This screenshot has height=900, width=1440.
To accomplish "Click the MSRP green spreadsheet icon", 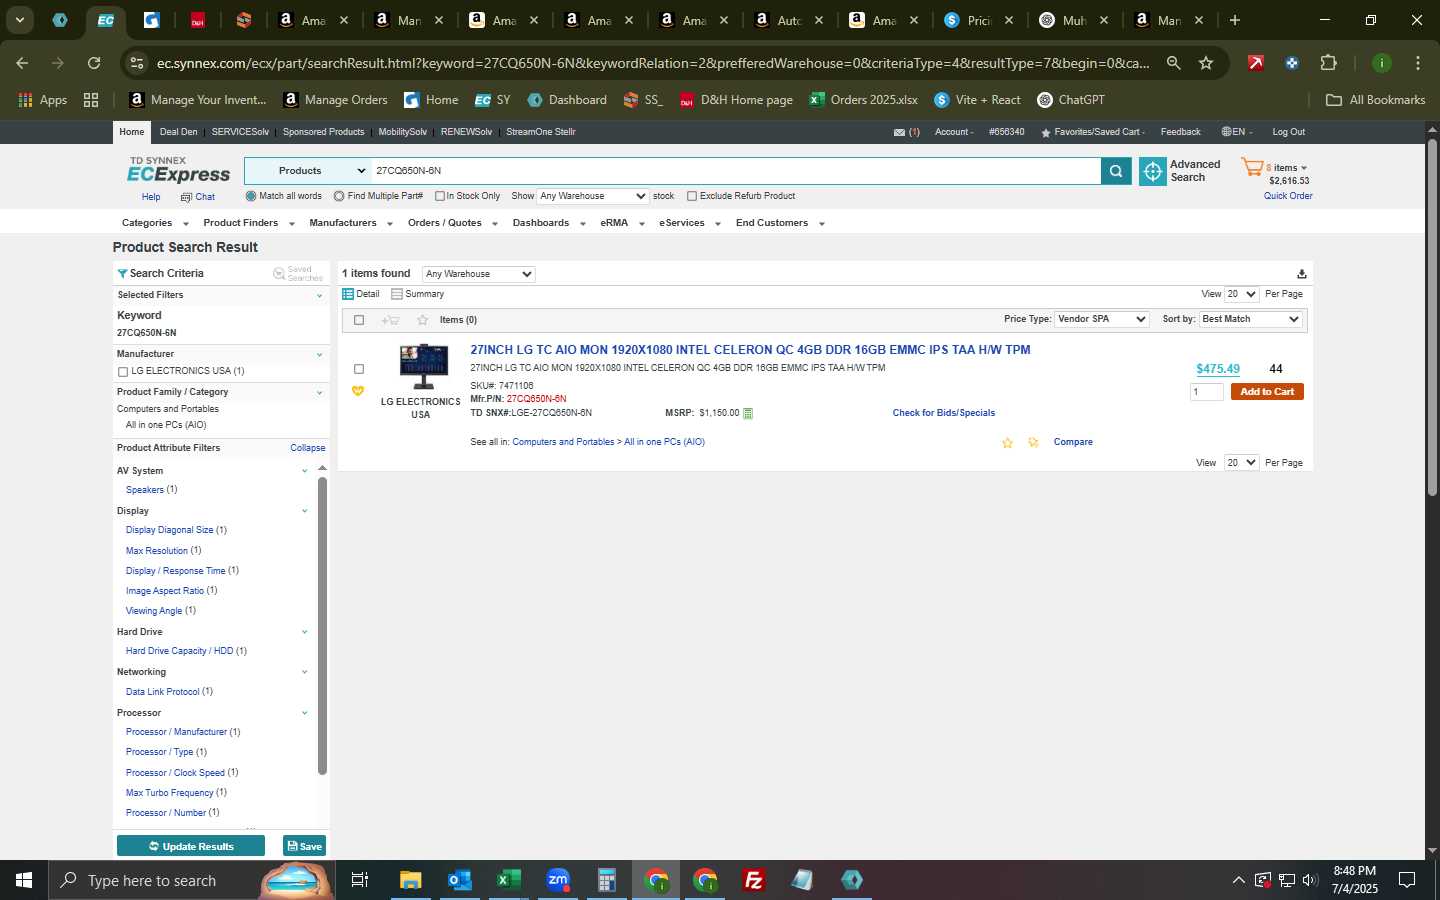I will coord(748,413).
